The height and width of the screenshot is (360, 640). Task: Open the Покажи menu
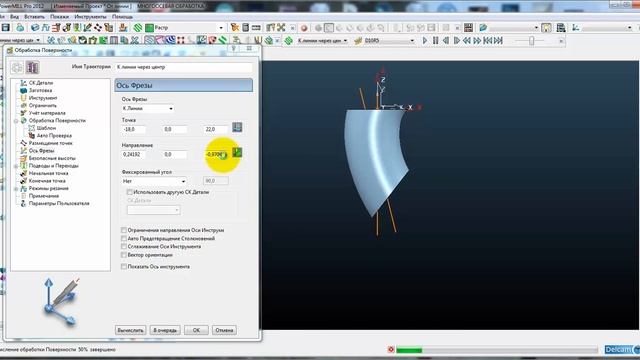(60, 17)
